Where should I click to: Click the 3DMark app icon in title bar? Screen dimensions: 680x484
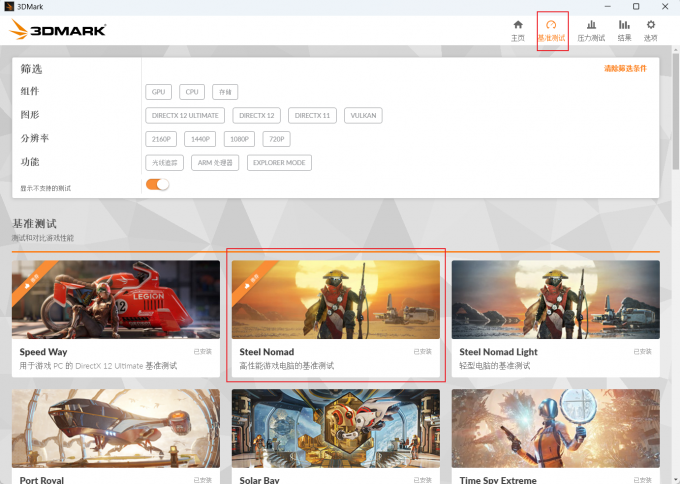(9, 7)
